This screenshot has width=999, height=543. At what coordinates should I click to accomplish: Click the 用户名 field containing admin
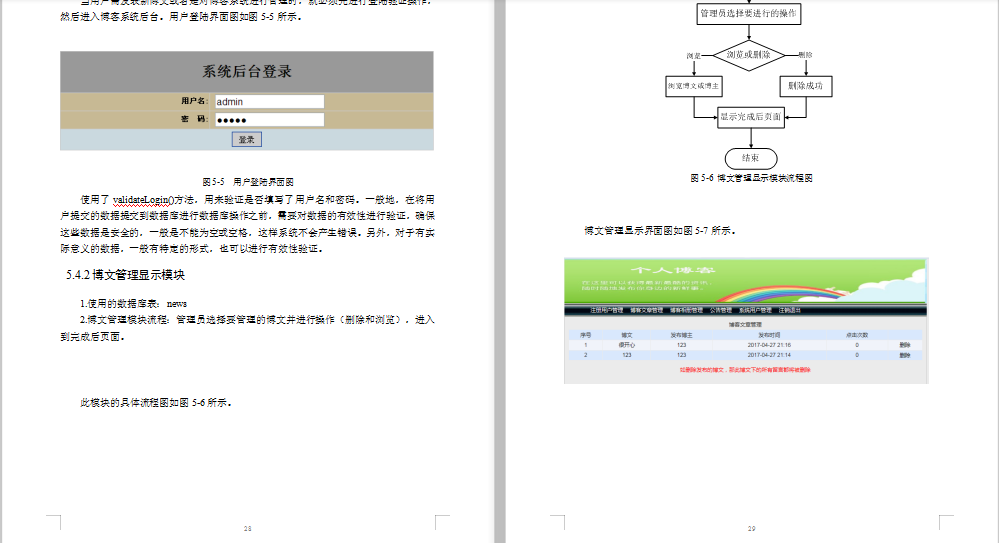pyautogui.click(x=269, y=101)
